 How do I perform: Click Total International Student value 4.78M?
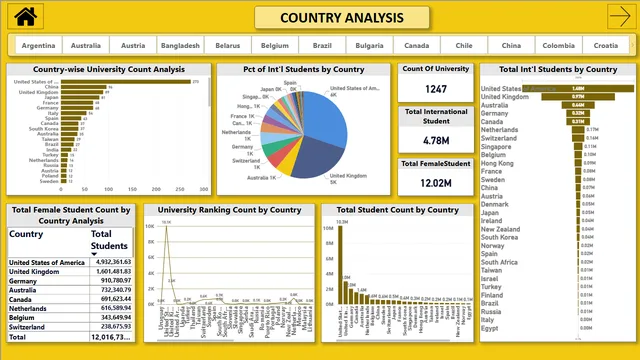click(436, 141)
